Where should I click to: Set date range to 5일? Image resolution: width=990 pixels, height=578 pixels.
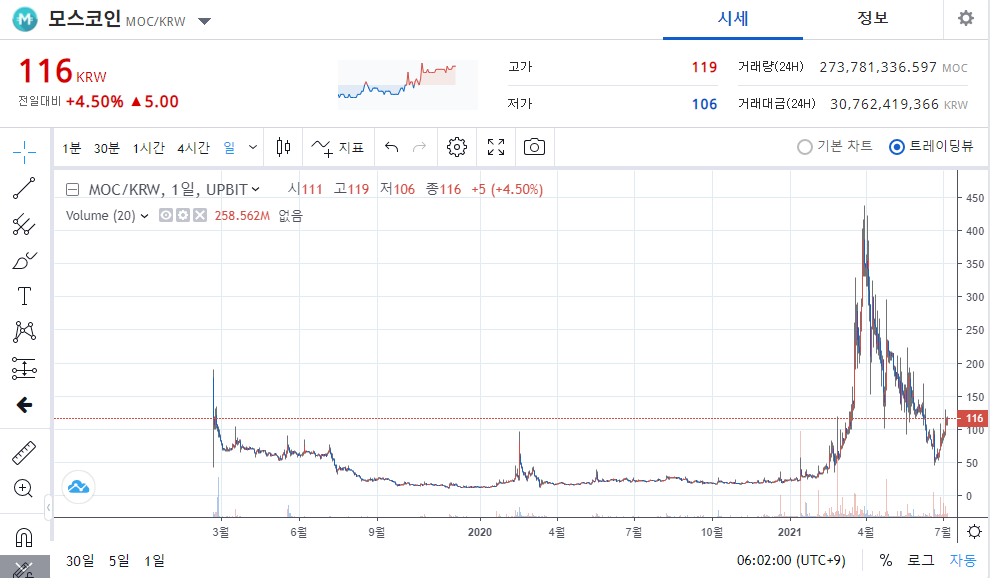click(x=119, y=560)
